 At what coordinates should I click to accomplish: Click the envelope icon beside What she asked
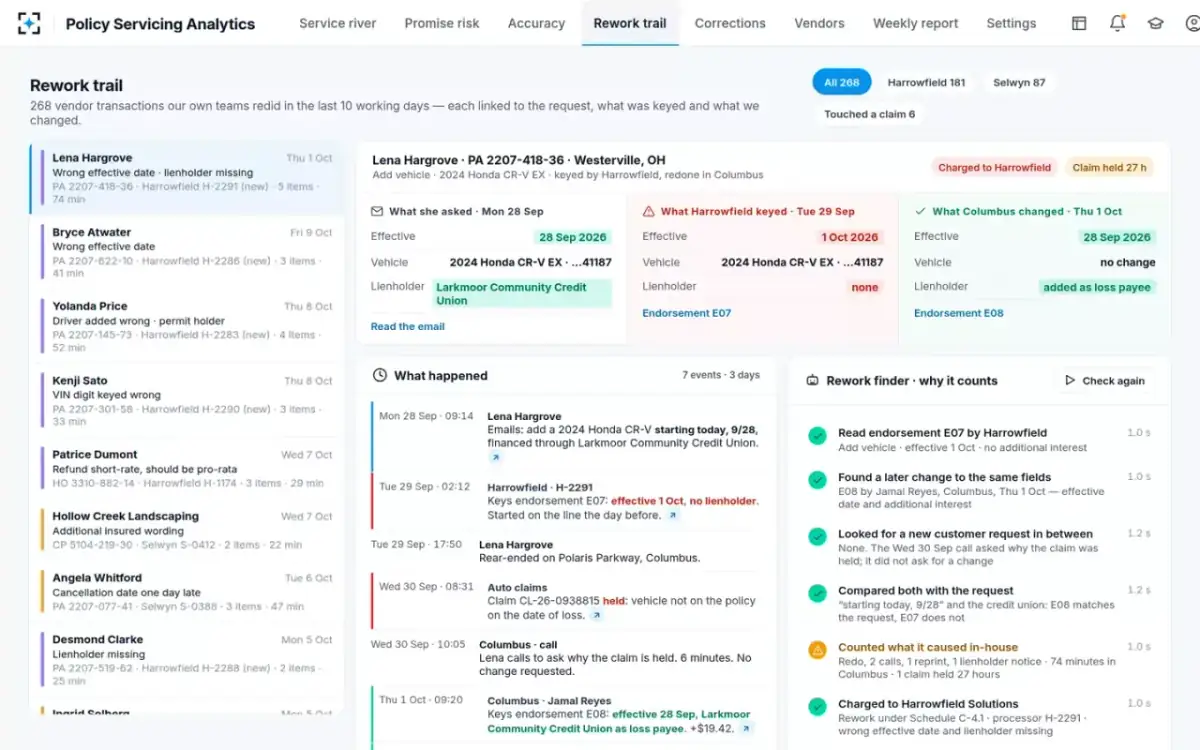coord(377,211)
